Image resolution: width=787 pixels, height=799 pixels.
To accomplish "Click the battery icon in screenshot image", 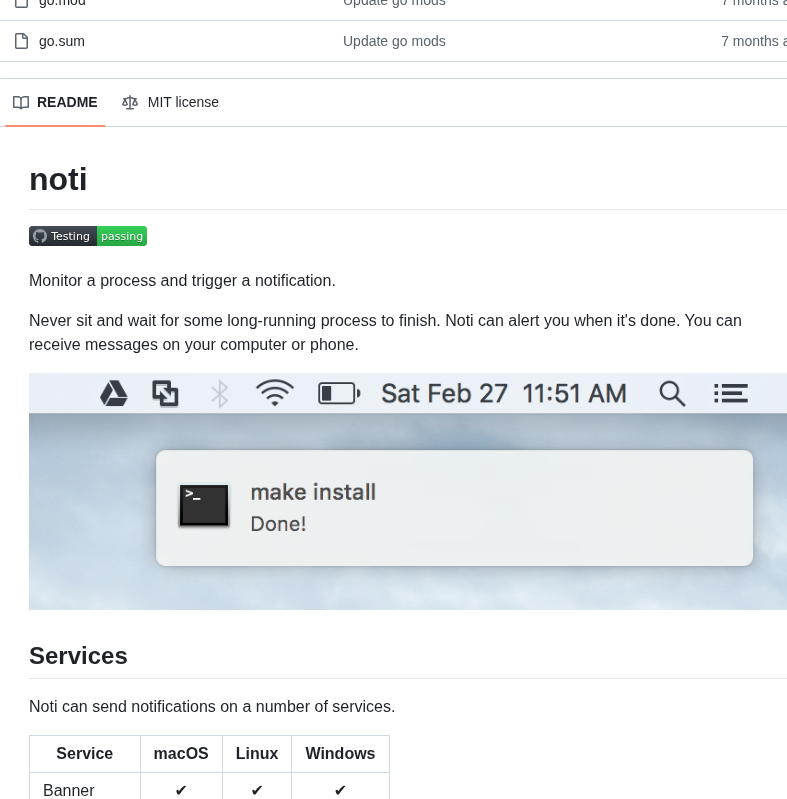I will tap(339, 393).
